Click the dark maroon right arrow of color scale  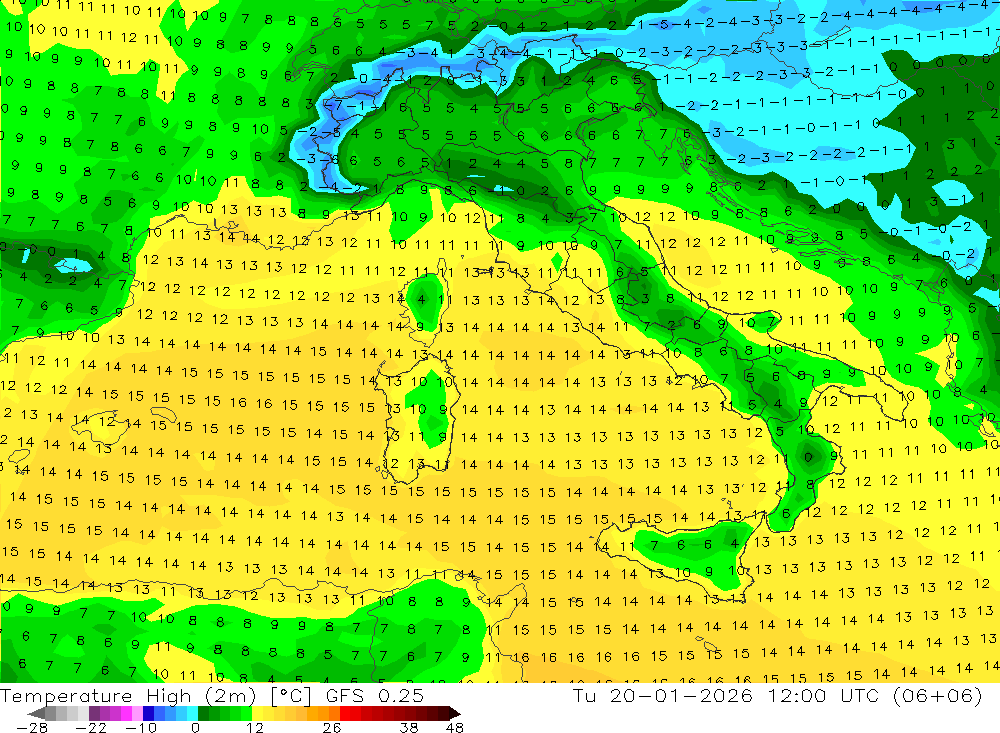455,713
